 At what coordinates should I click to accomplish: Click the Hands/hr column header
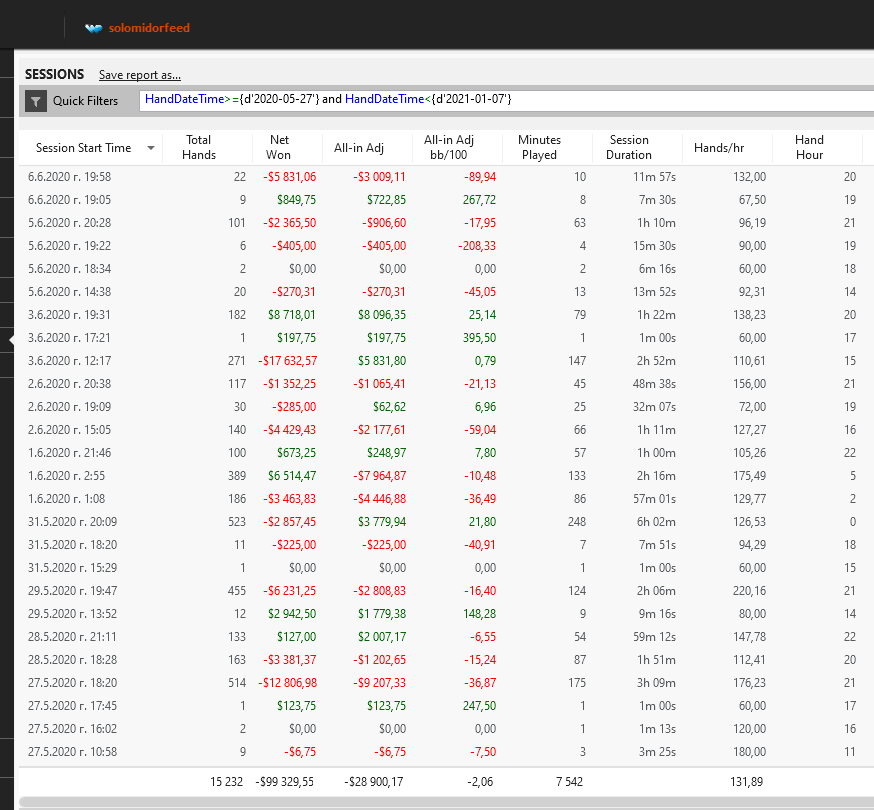click(719, 148)
